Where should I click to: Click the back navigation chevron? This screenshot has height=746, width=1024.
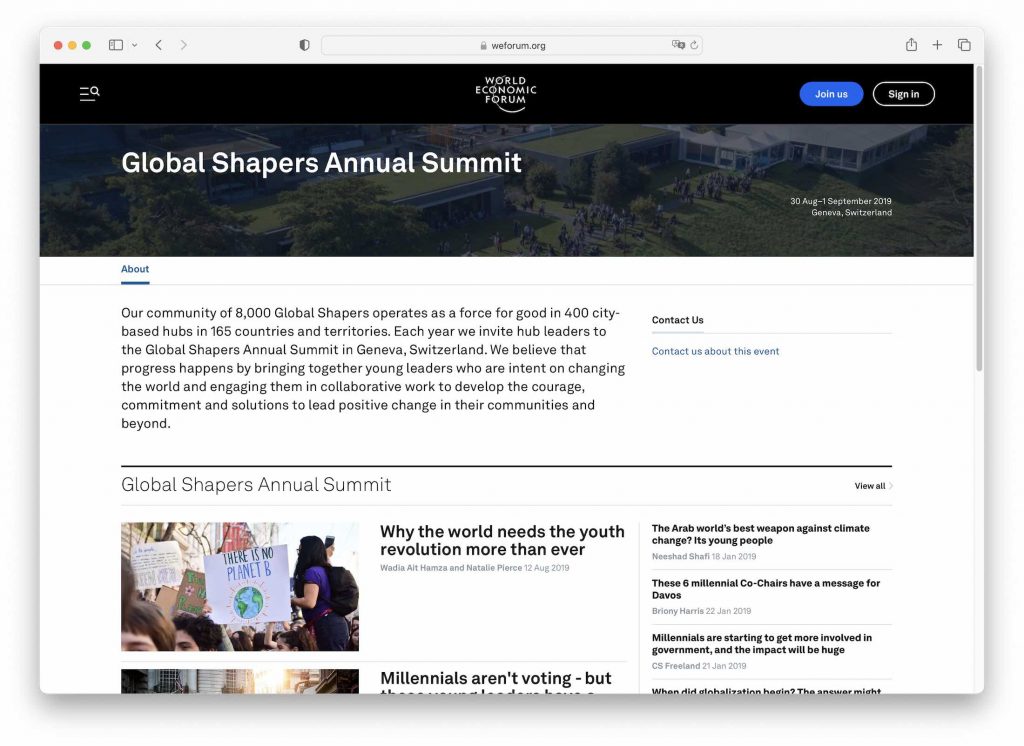point(159,45)
